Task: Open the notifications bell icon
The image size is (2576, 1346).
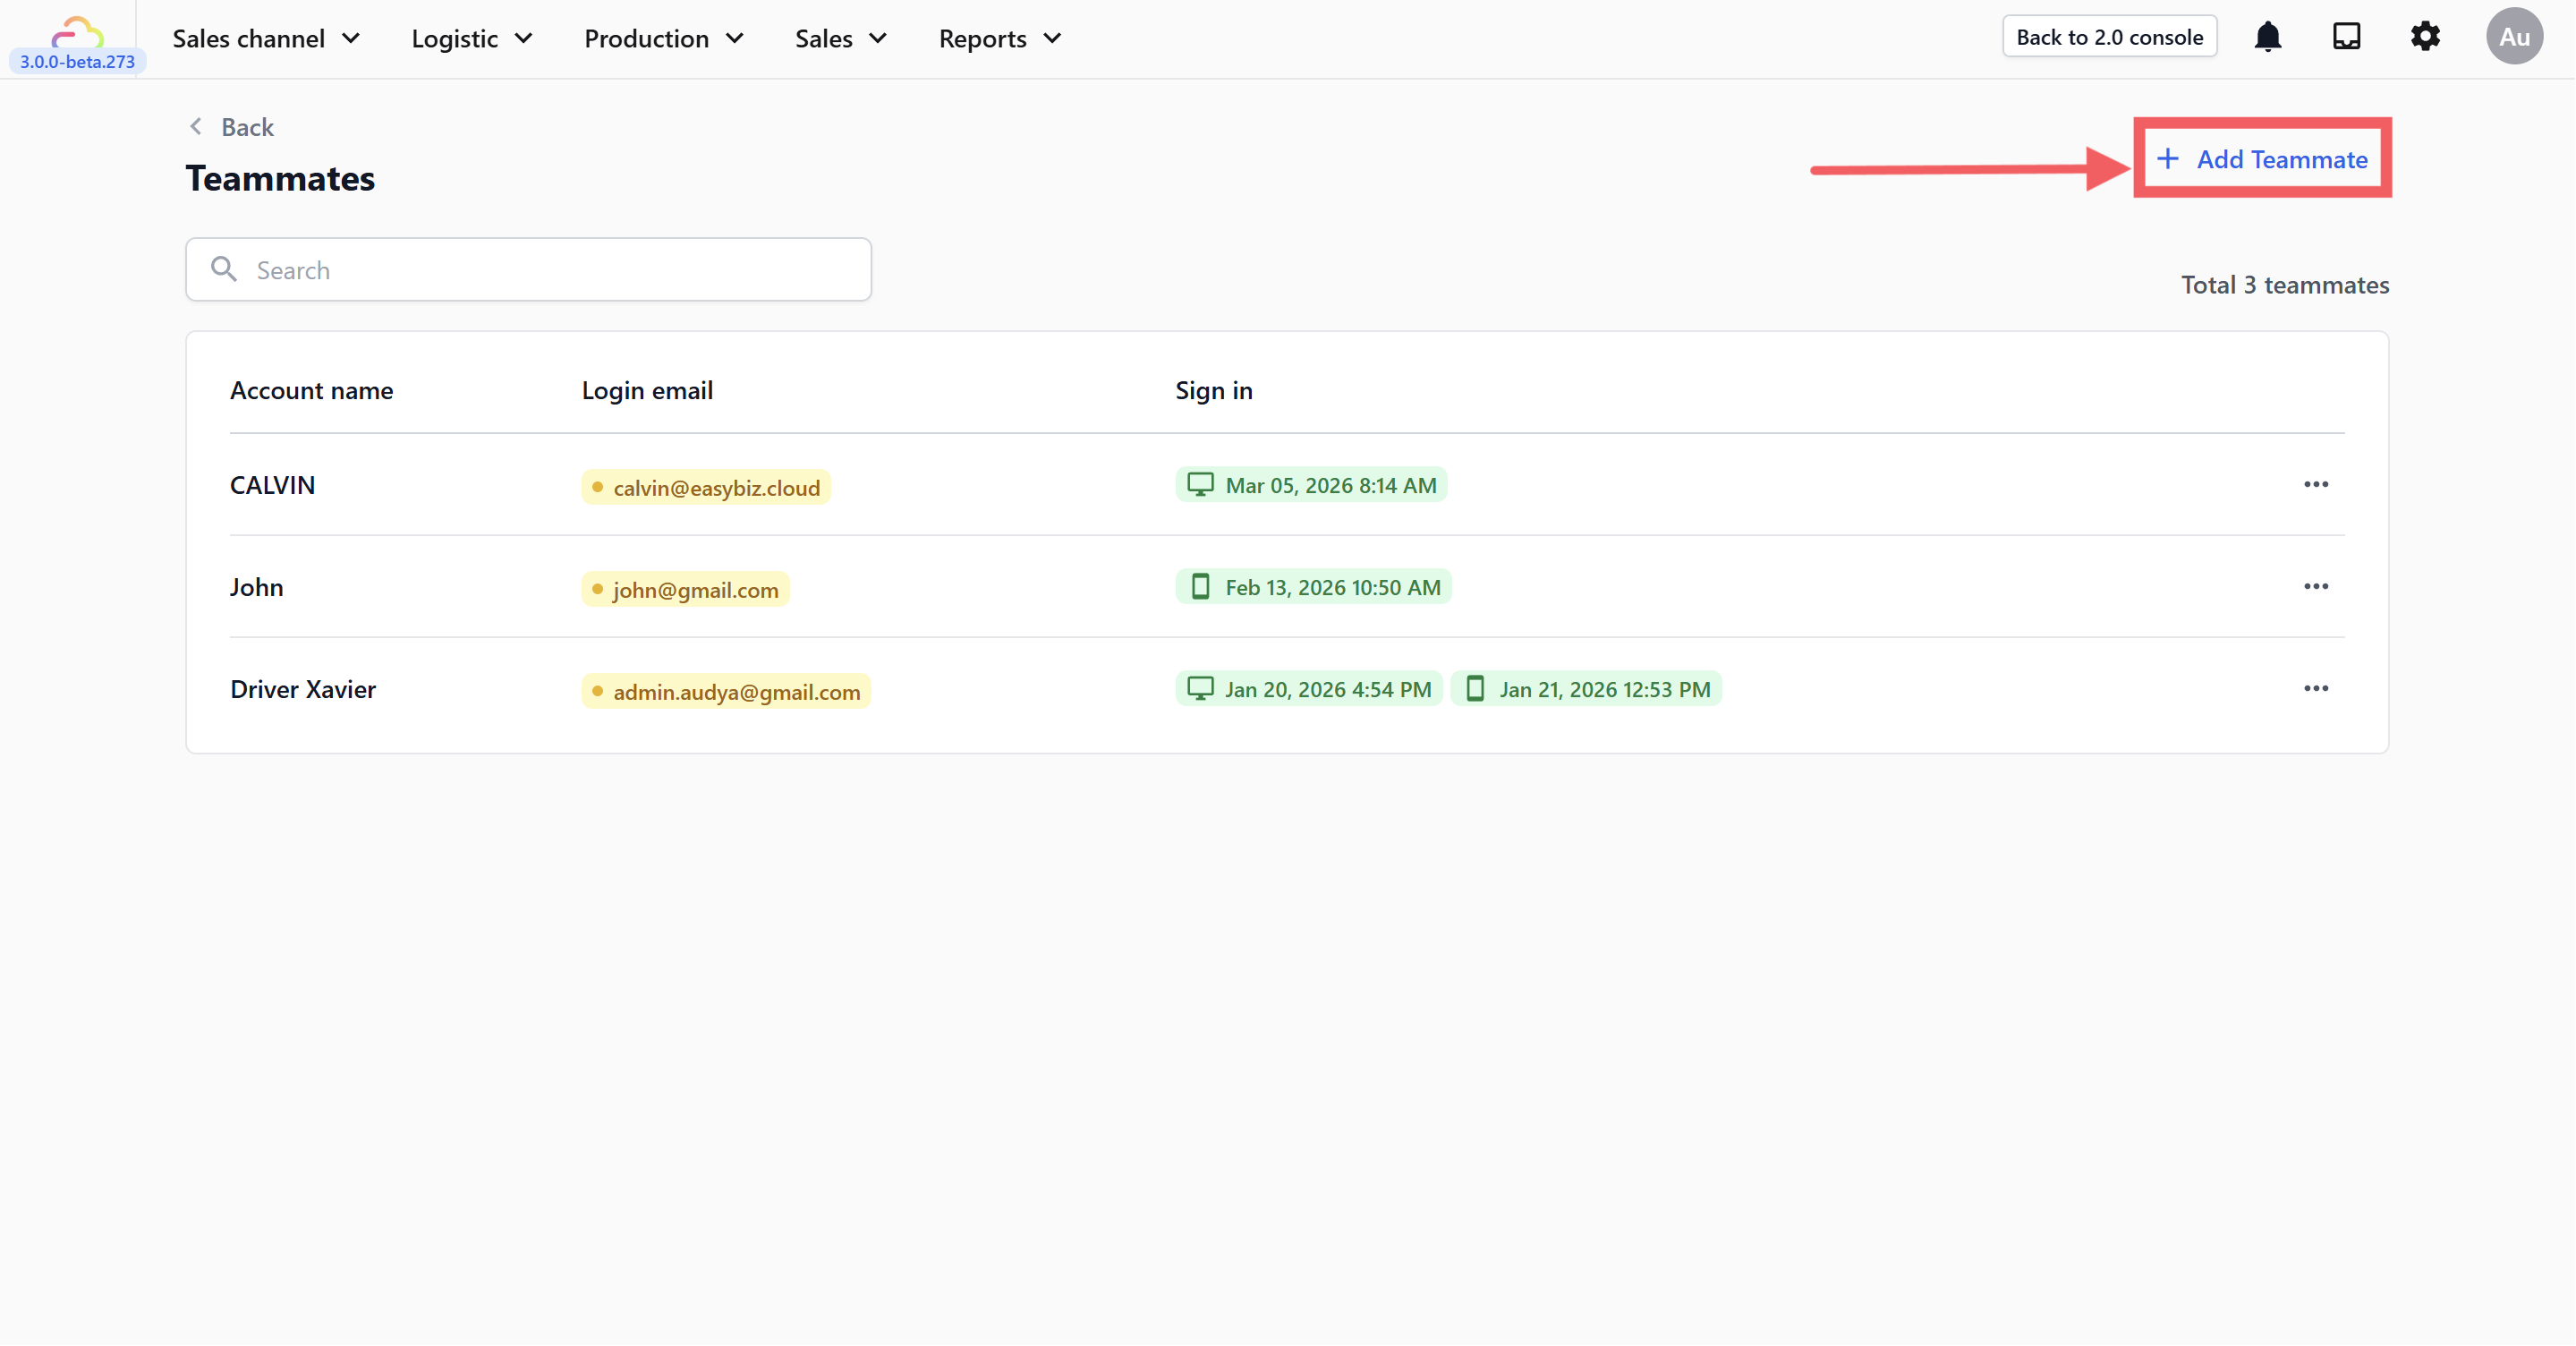Action: pos(2267,37)
